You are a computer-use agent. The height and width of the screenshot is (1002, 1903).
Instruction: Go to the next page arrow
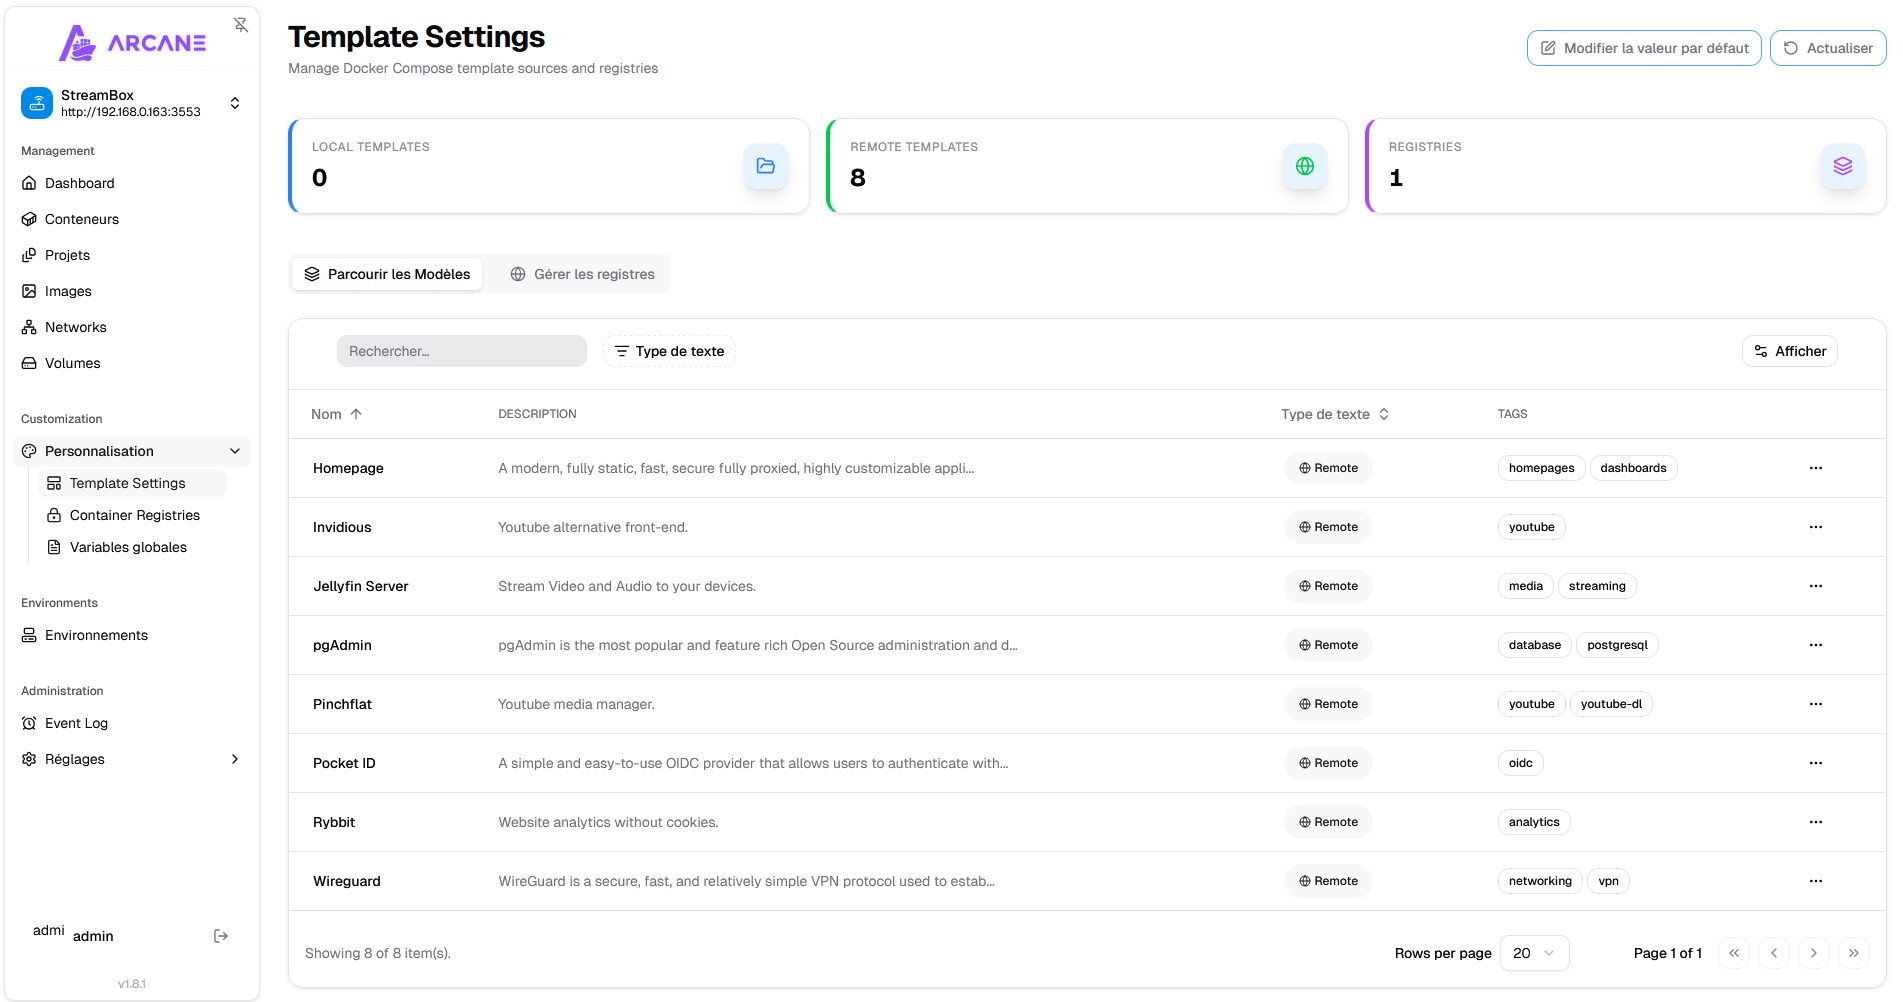pyautogui.click(x=1813, y=953)
